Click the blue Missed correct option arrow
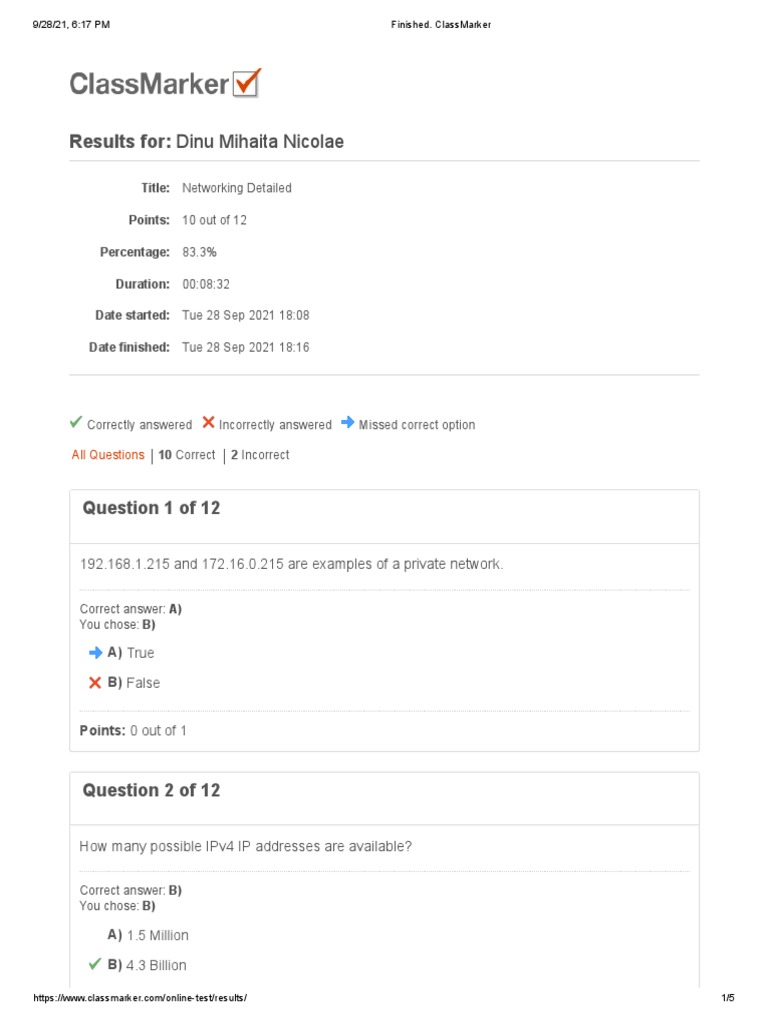The image size is (768, 1024). (347, 423)
